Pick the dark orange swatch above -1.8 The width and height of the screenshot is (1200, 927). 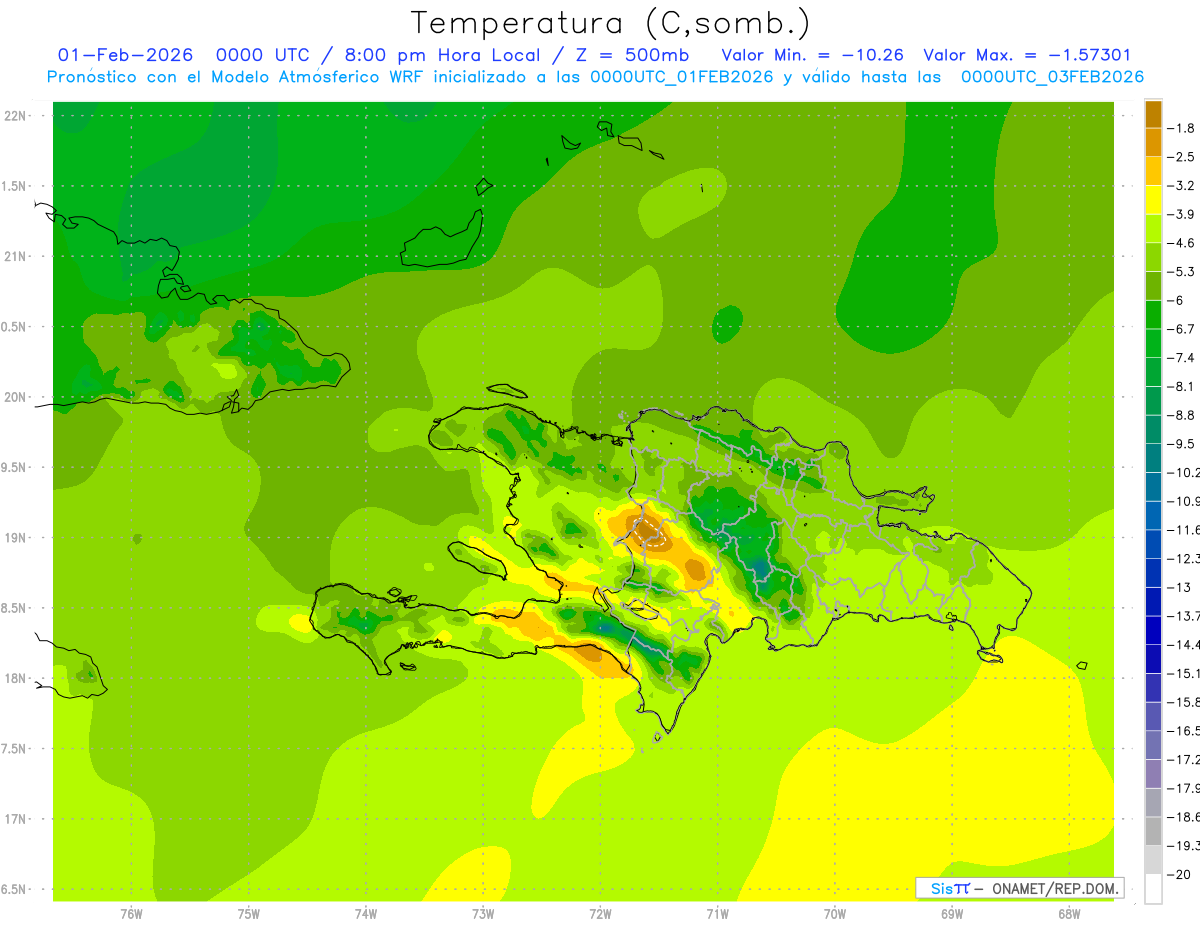pyautogui.click(x=1153, y=114)
